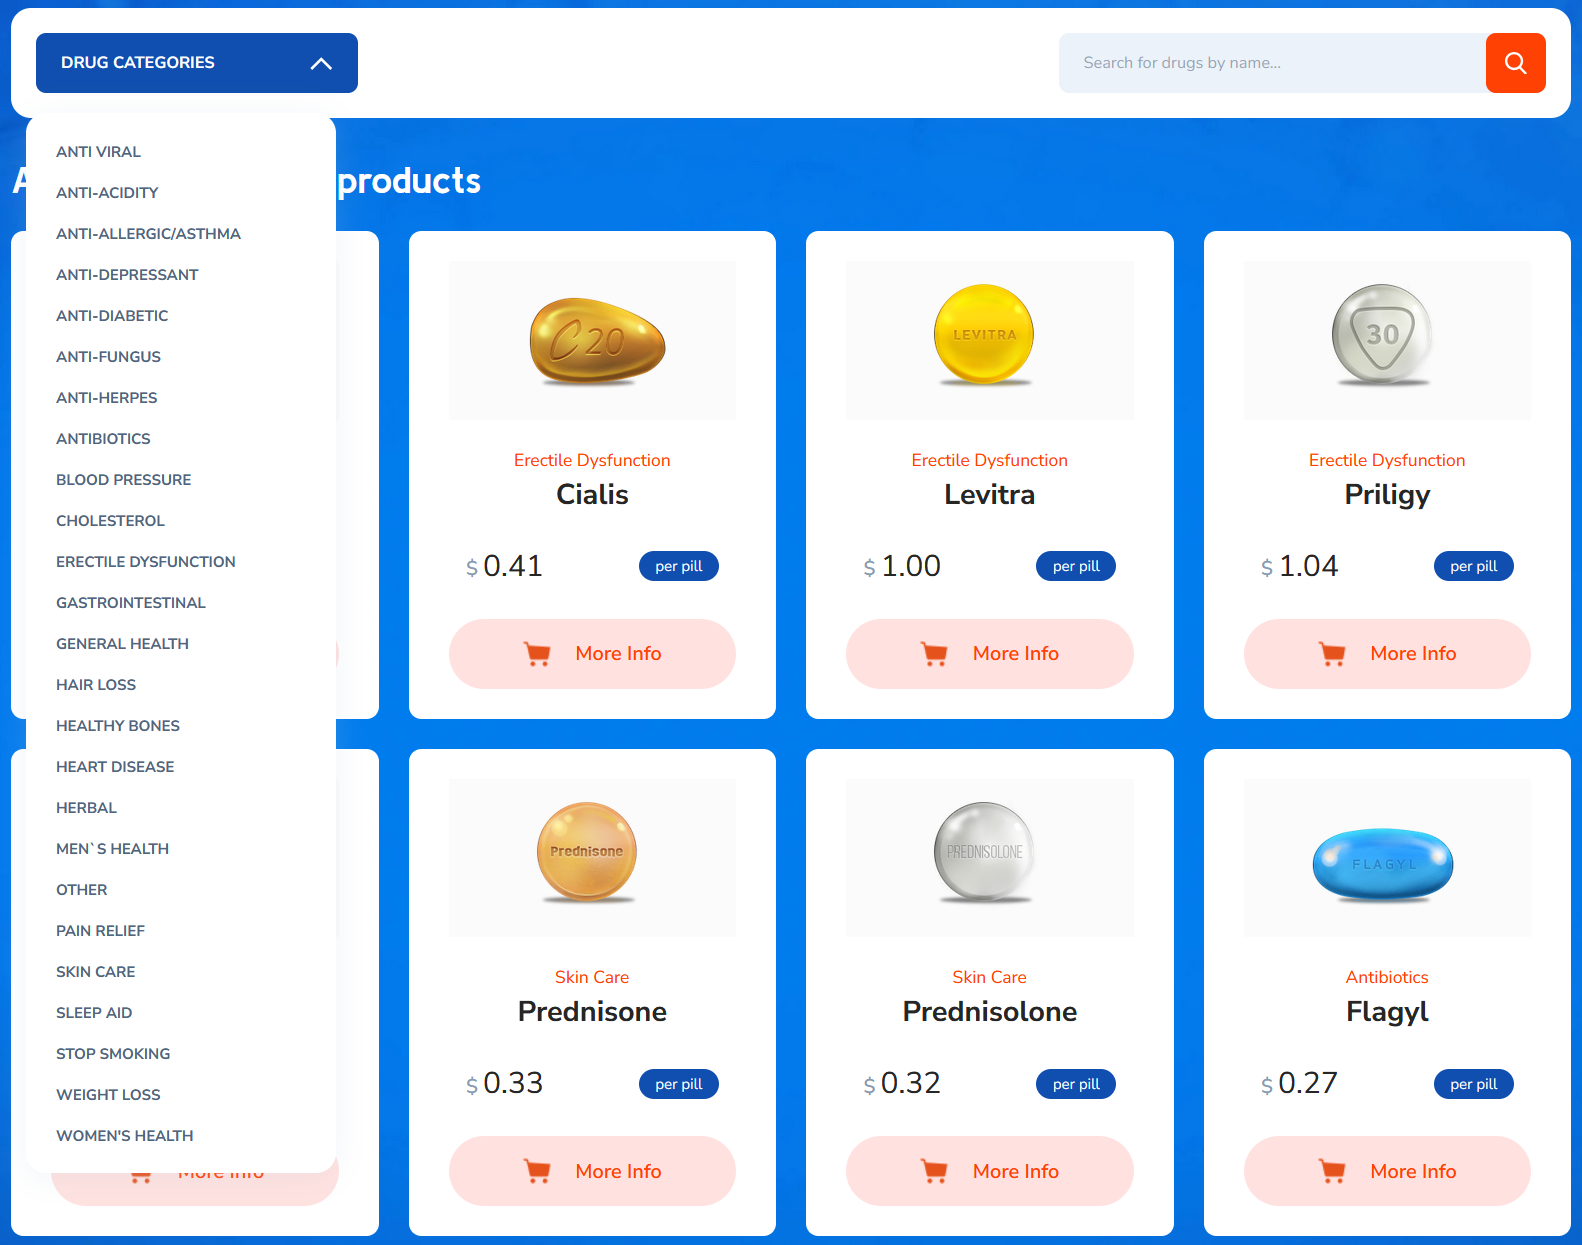This screenshot has height=1245, width=1582.
Task: Select Heart Disease category
Action: pyautogui.click(x=115, y=767)
